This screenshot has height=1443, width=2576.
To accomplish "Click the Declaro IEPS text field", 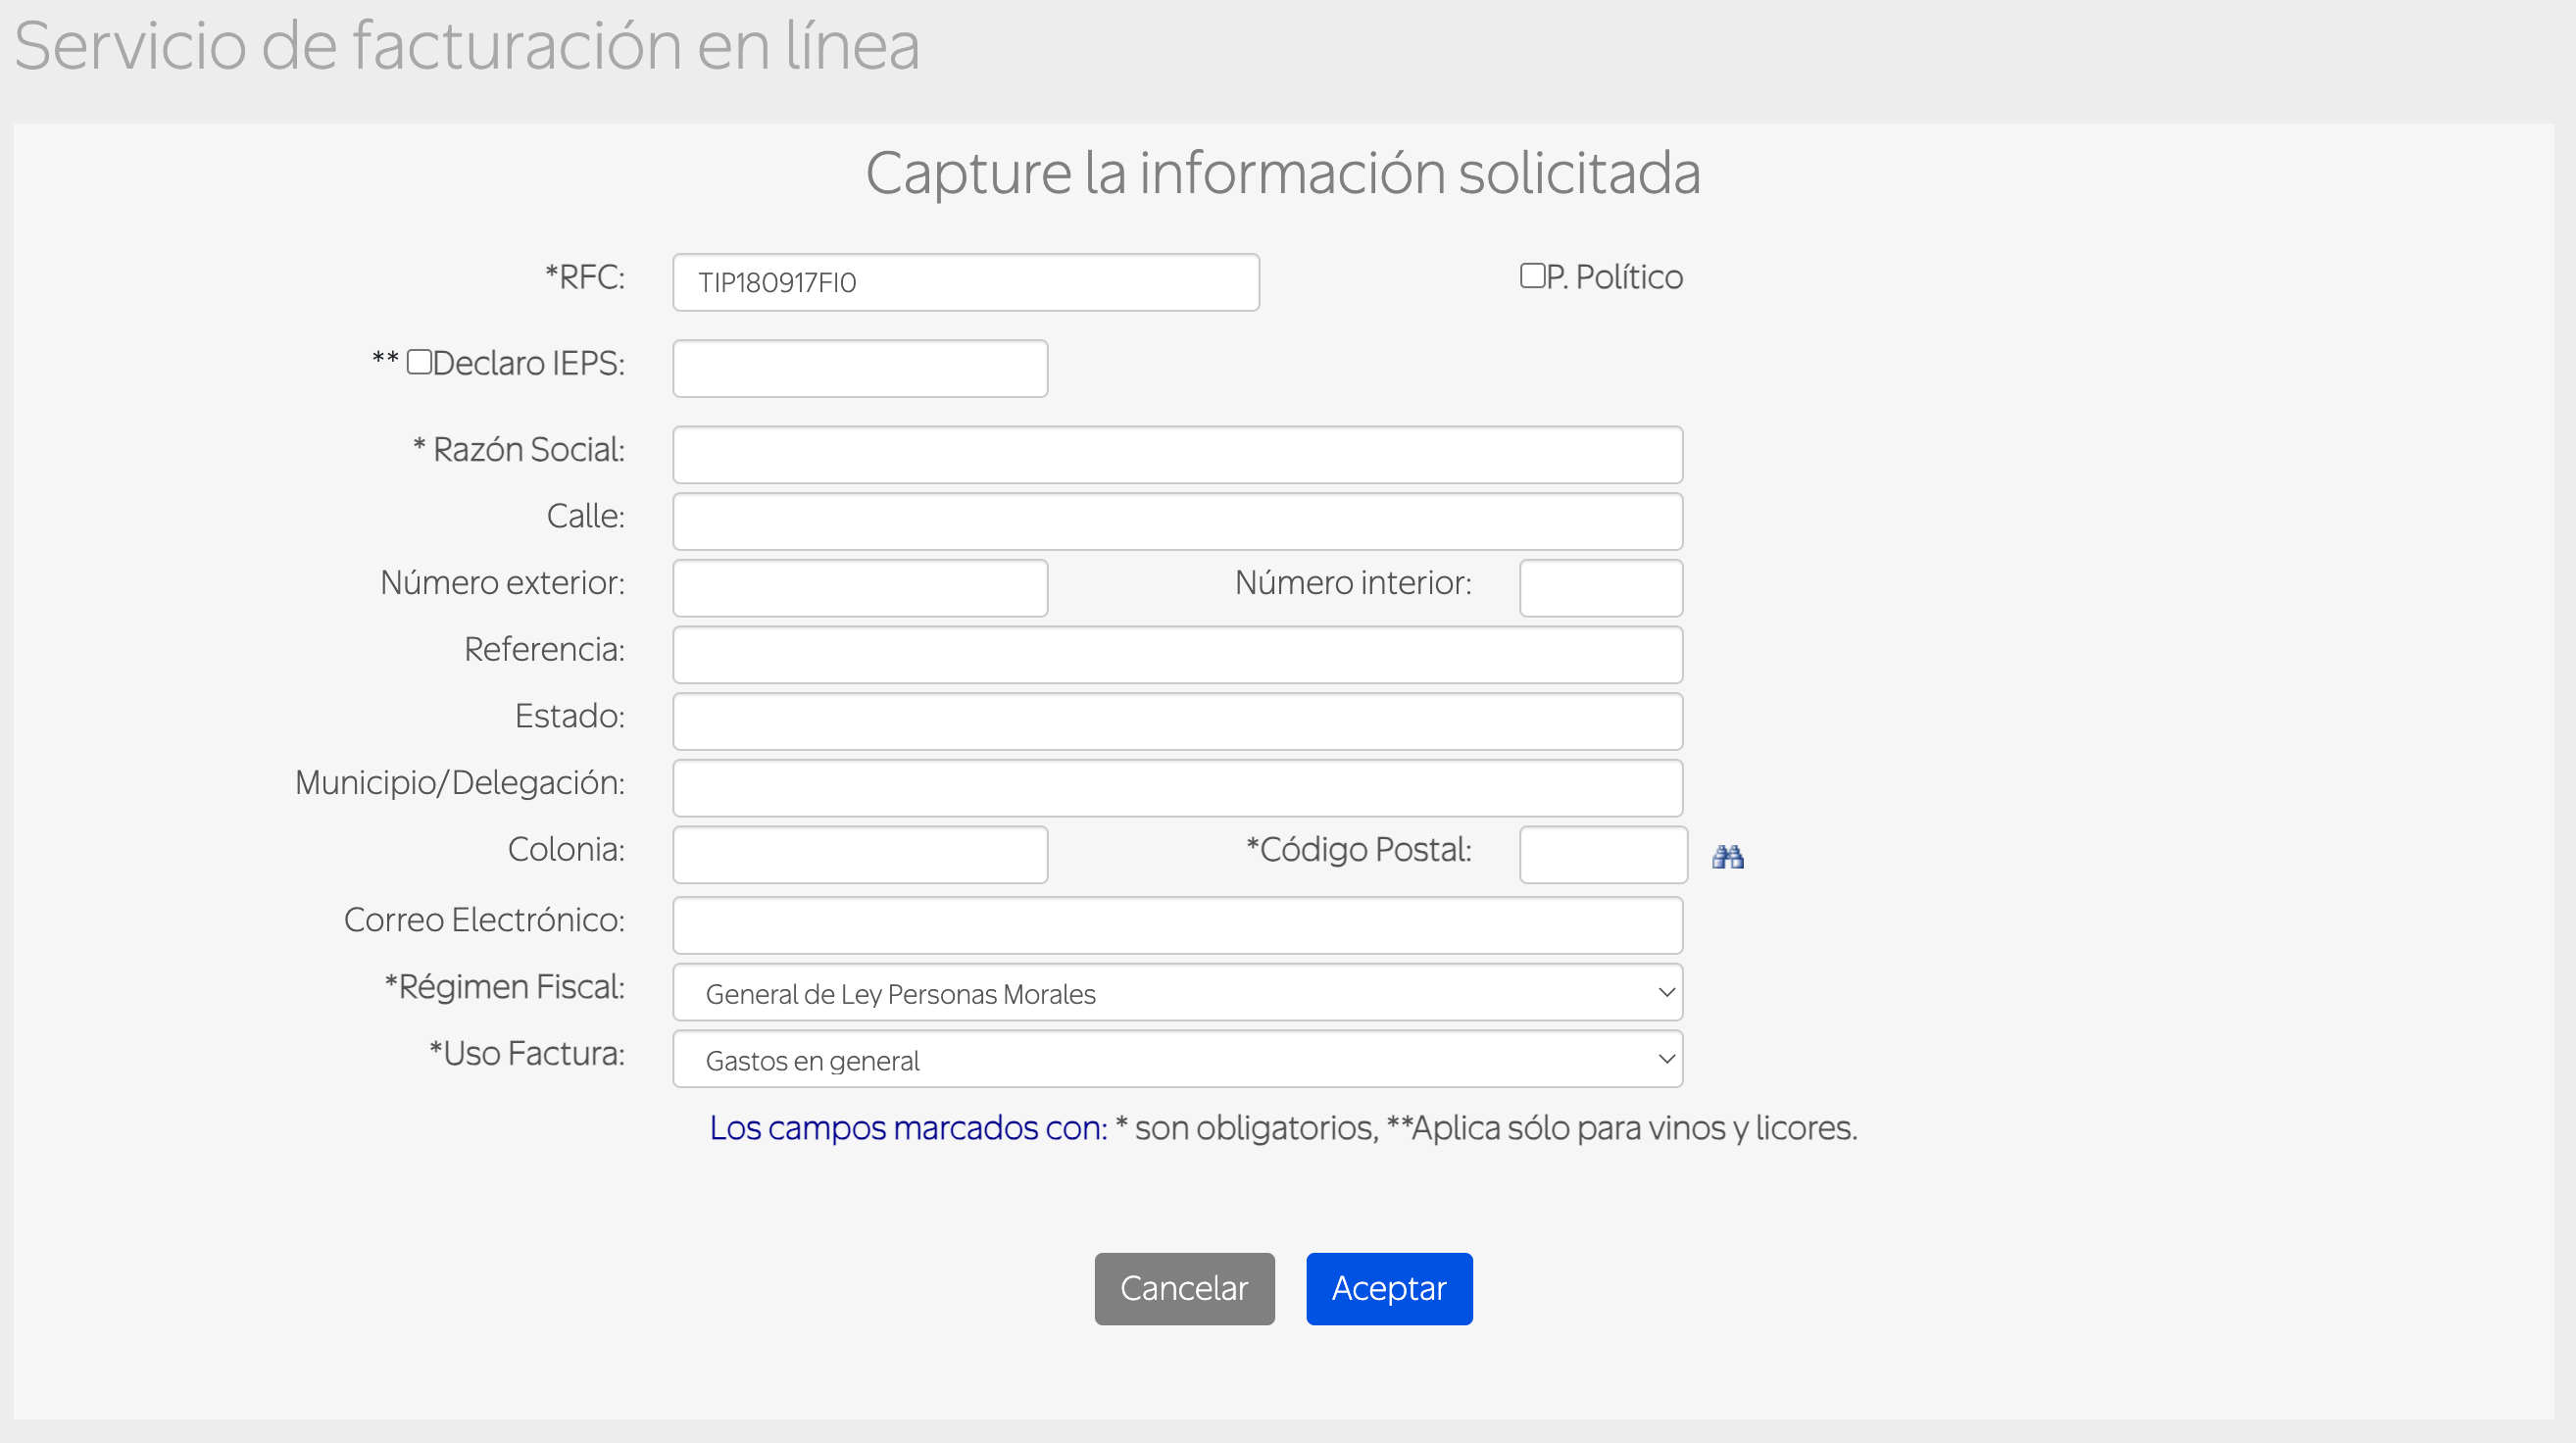I will [860, 368].
